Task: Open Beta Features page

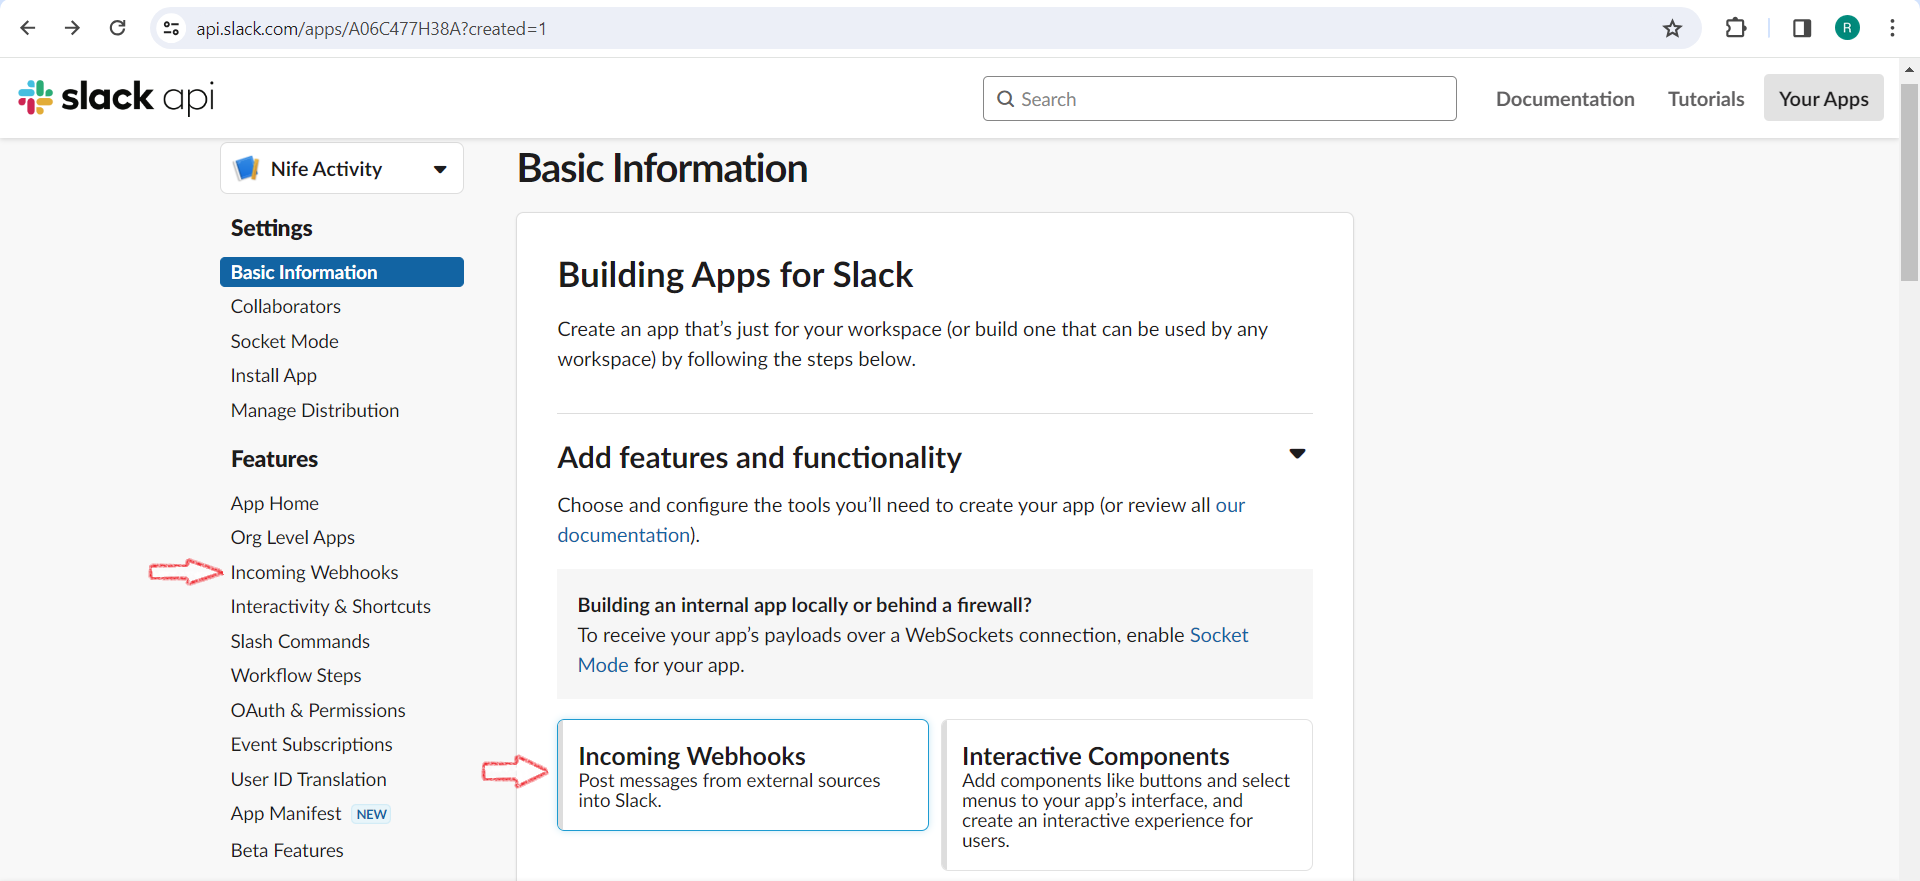Action: coord(287,850)
